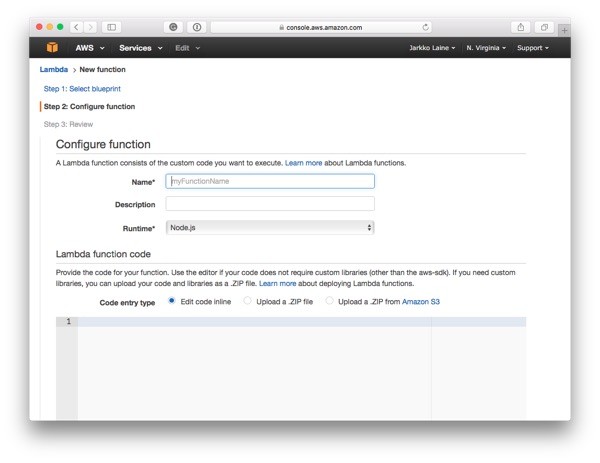Click the Grammarly extension icon in toolbar
Viewport: 600px width, 463px height.
pyautogui.click(x=173, y=27)
